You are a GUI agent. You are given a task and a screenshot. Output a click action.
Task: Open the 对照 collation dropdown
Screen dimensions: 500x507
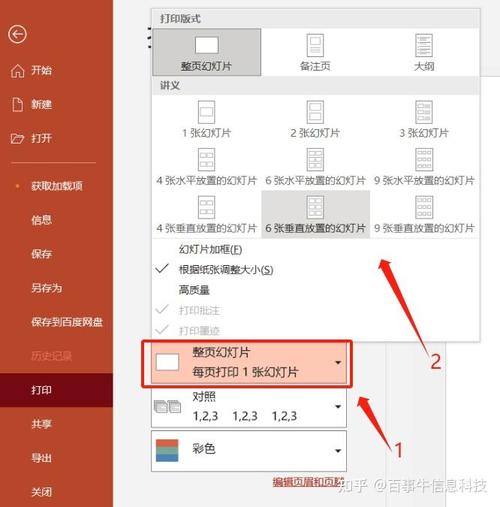249,407
